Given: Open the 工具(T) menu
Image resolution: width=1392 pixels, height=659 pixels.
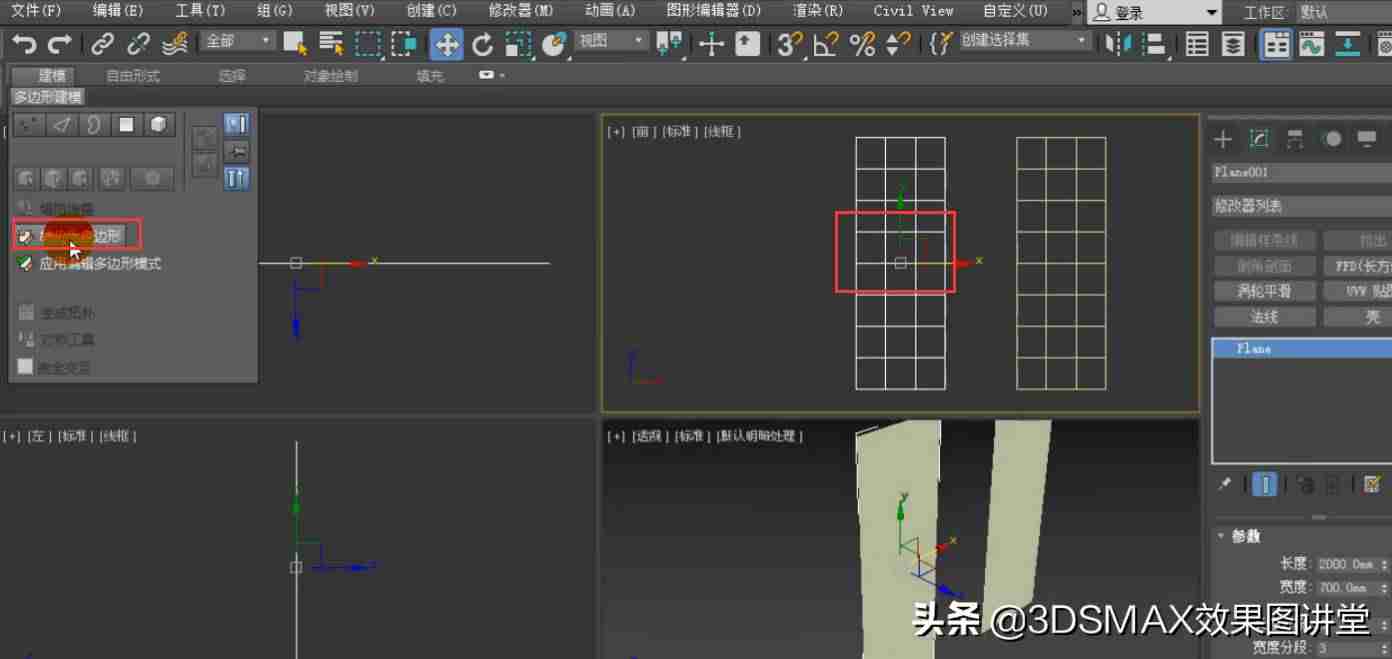Looking at the screenshot, I should point(200,11).
